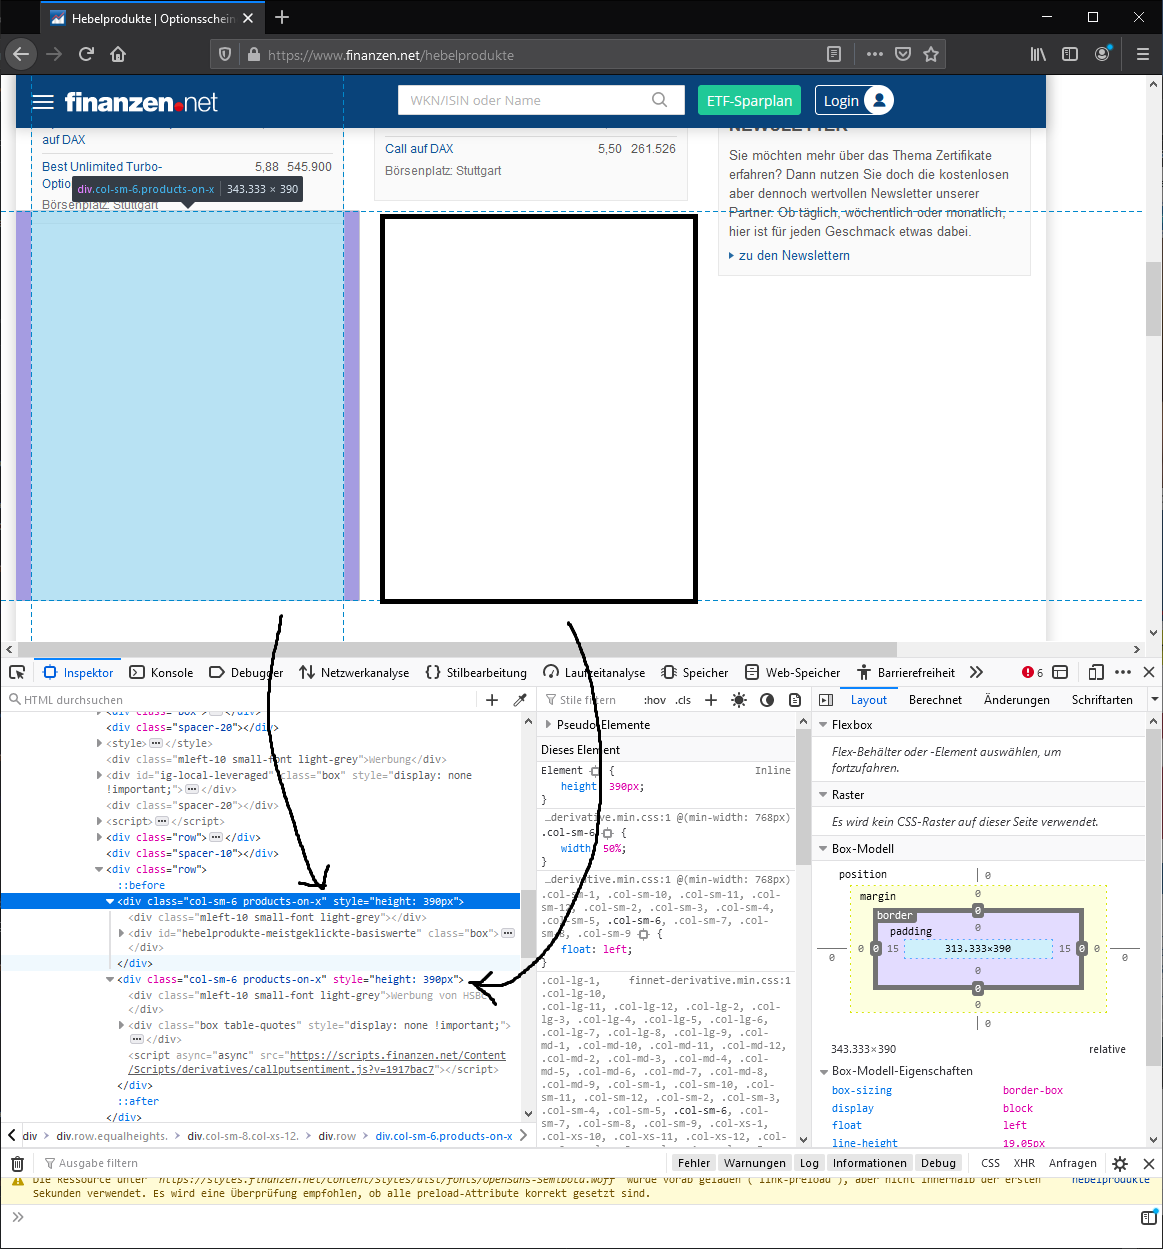
Task: Bookmark this page with the star icon
Action: 931,54
